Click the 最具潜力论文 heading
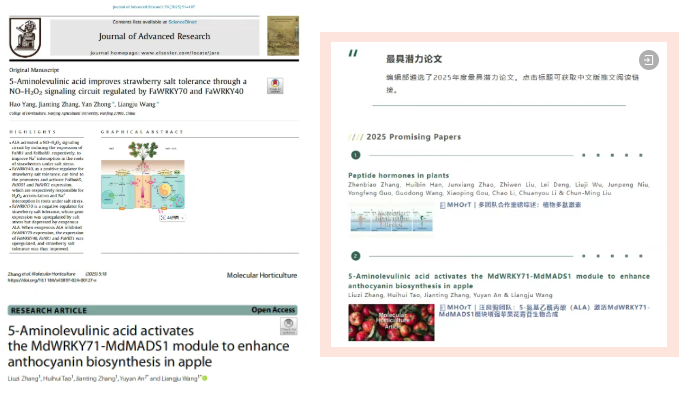The height and width of the screenshot is (394, 683). click(414, 59)
